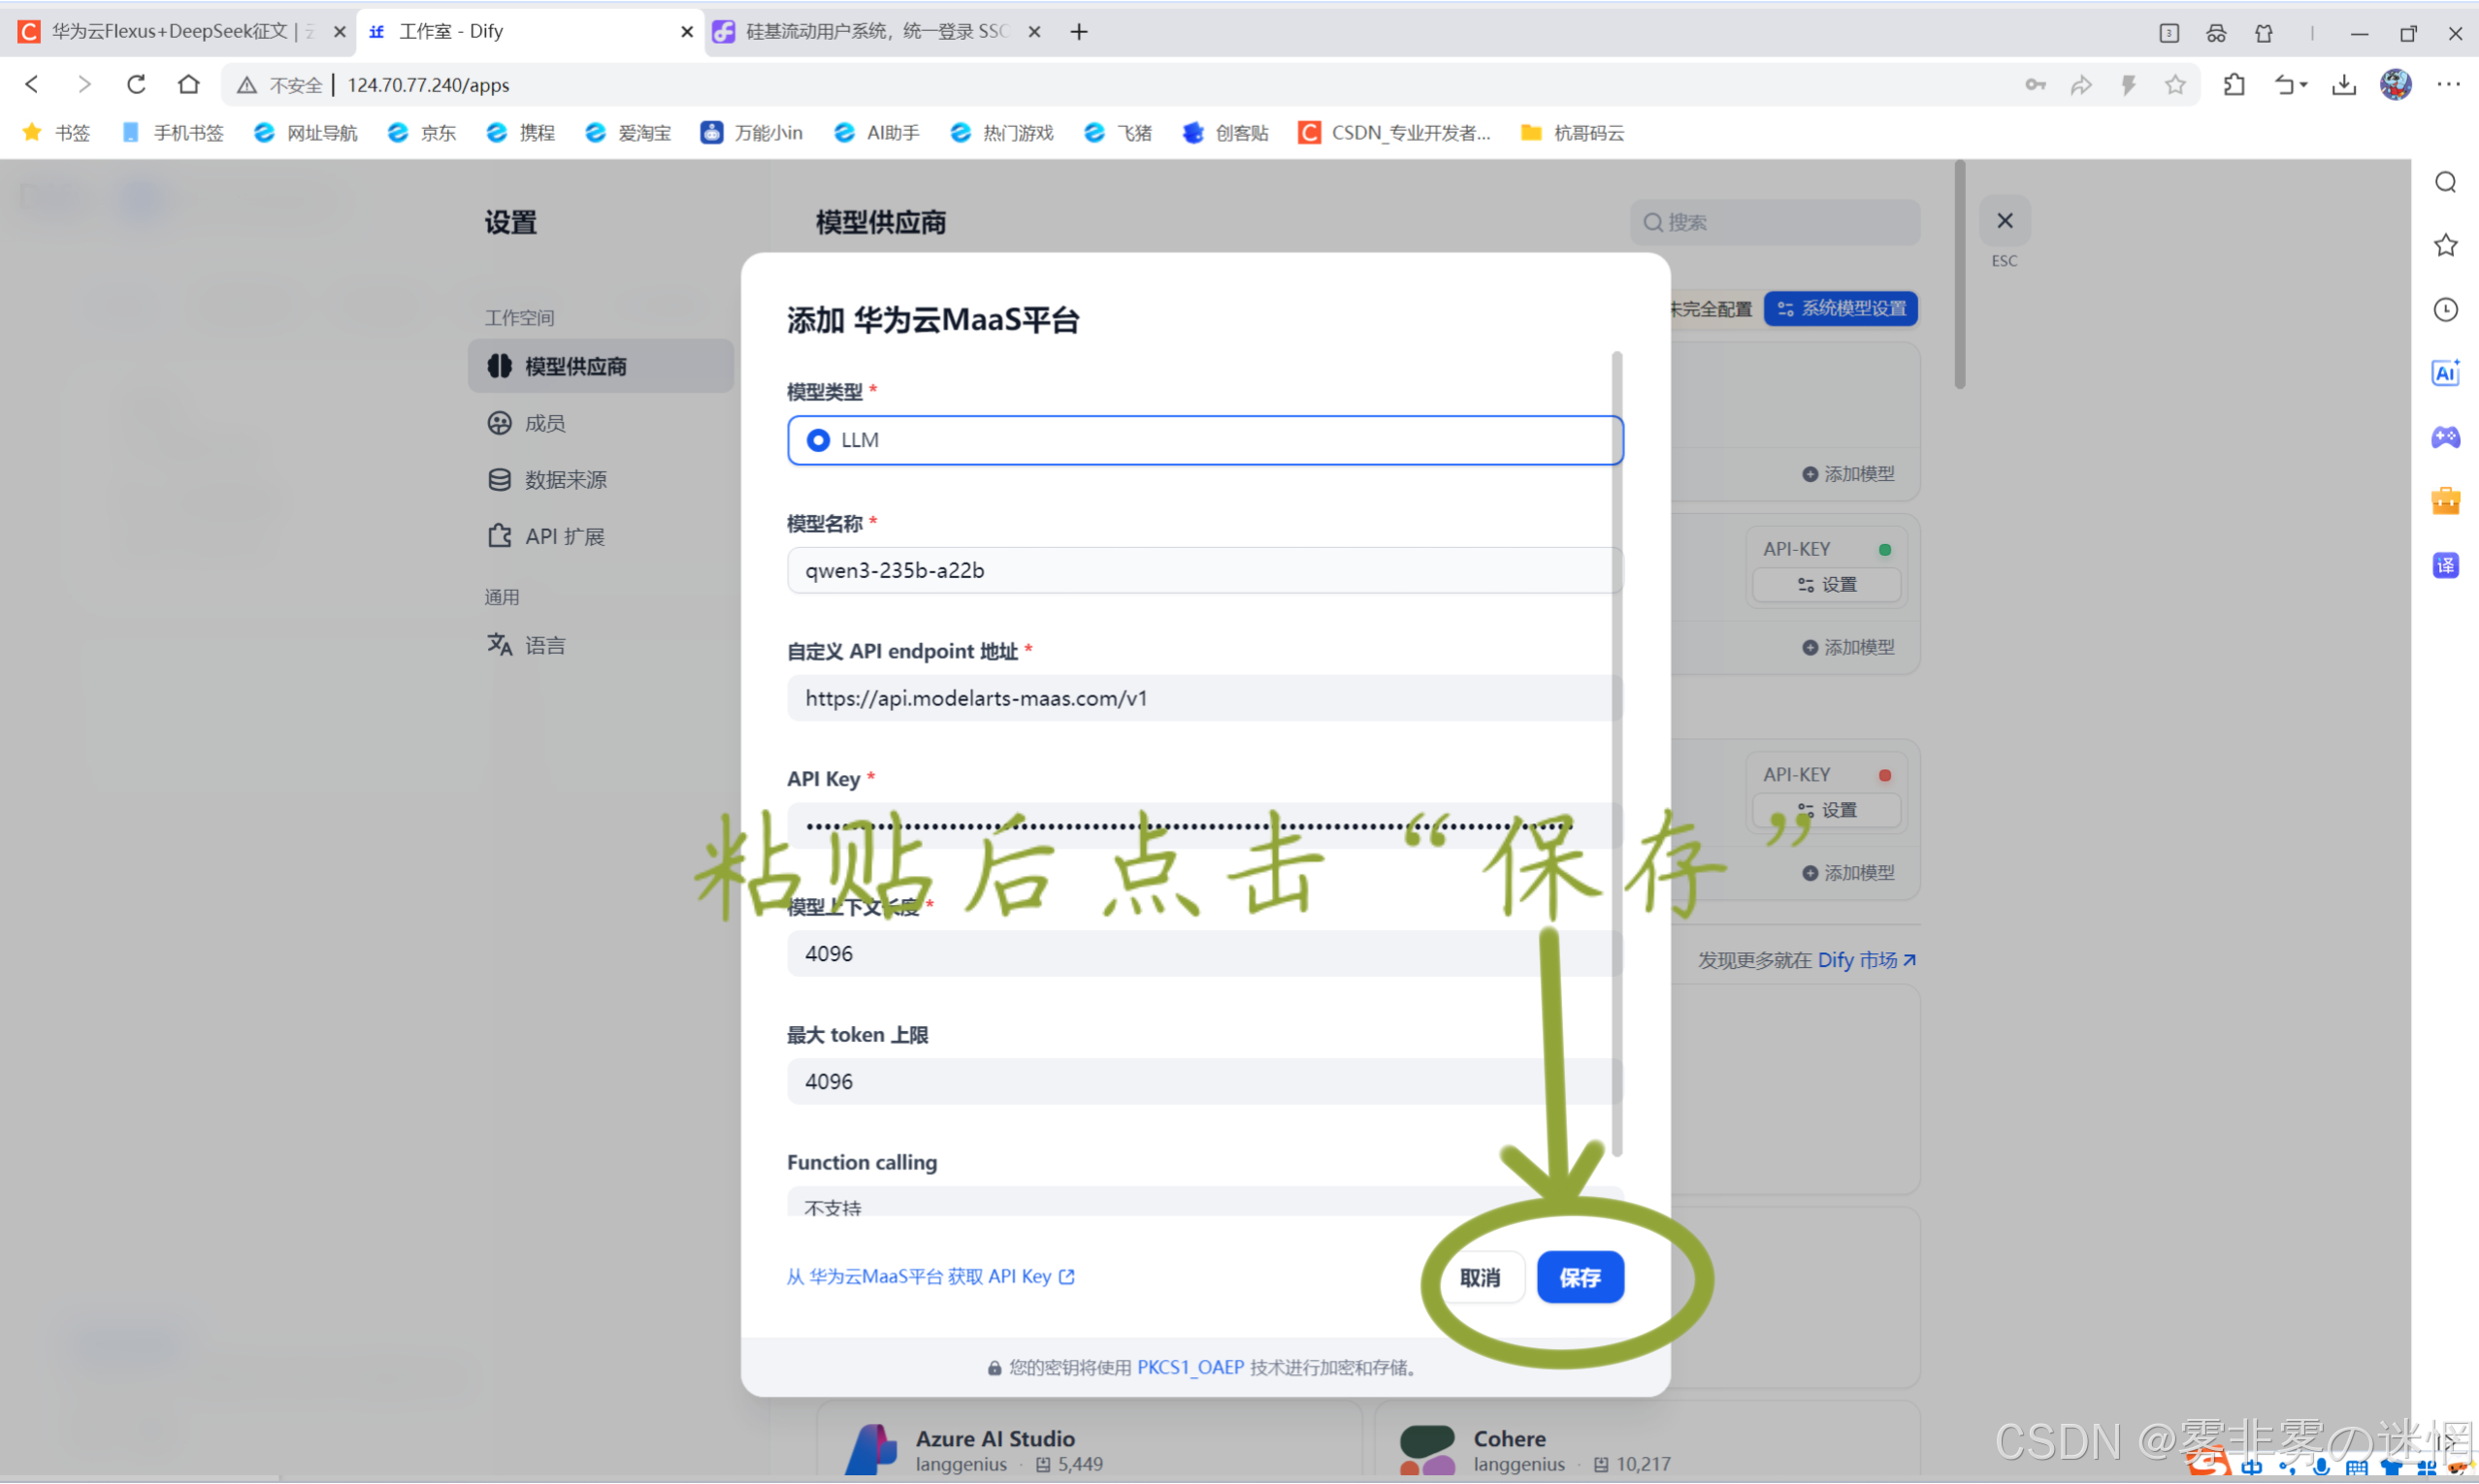Click the API endpoint address field
Image resolution: width=2479 pixels, height=1484 pixels.
[1204, 698]
